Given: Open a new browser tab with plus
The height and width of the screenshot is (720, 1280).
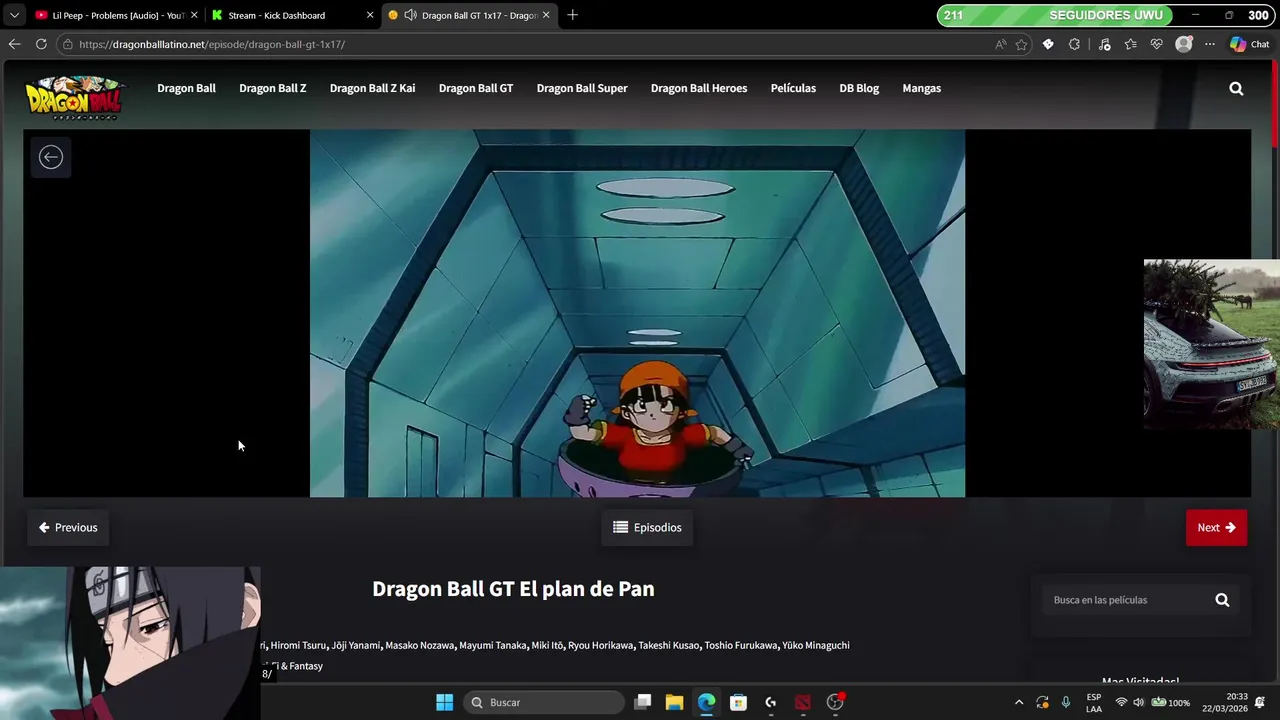Looking at the screenshot, I should pyautogui.click(x=572, y=15).
